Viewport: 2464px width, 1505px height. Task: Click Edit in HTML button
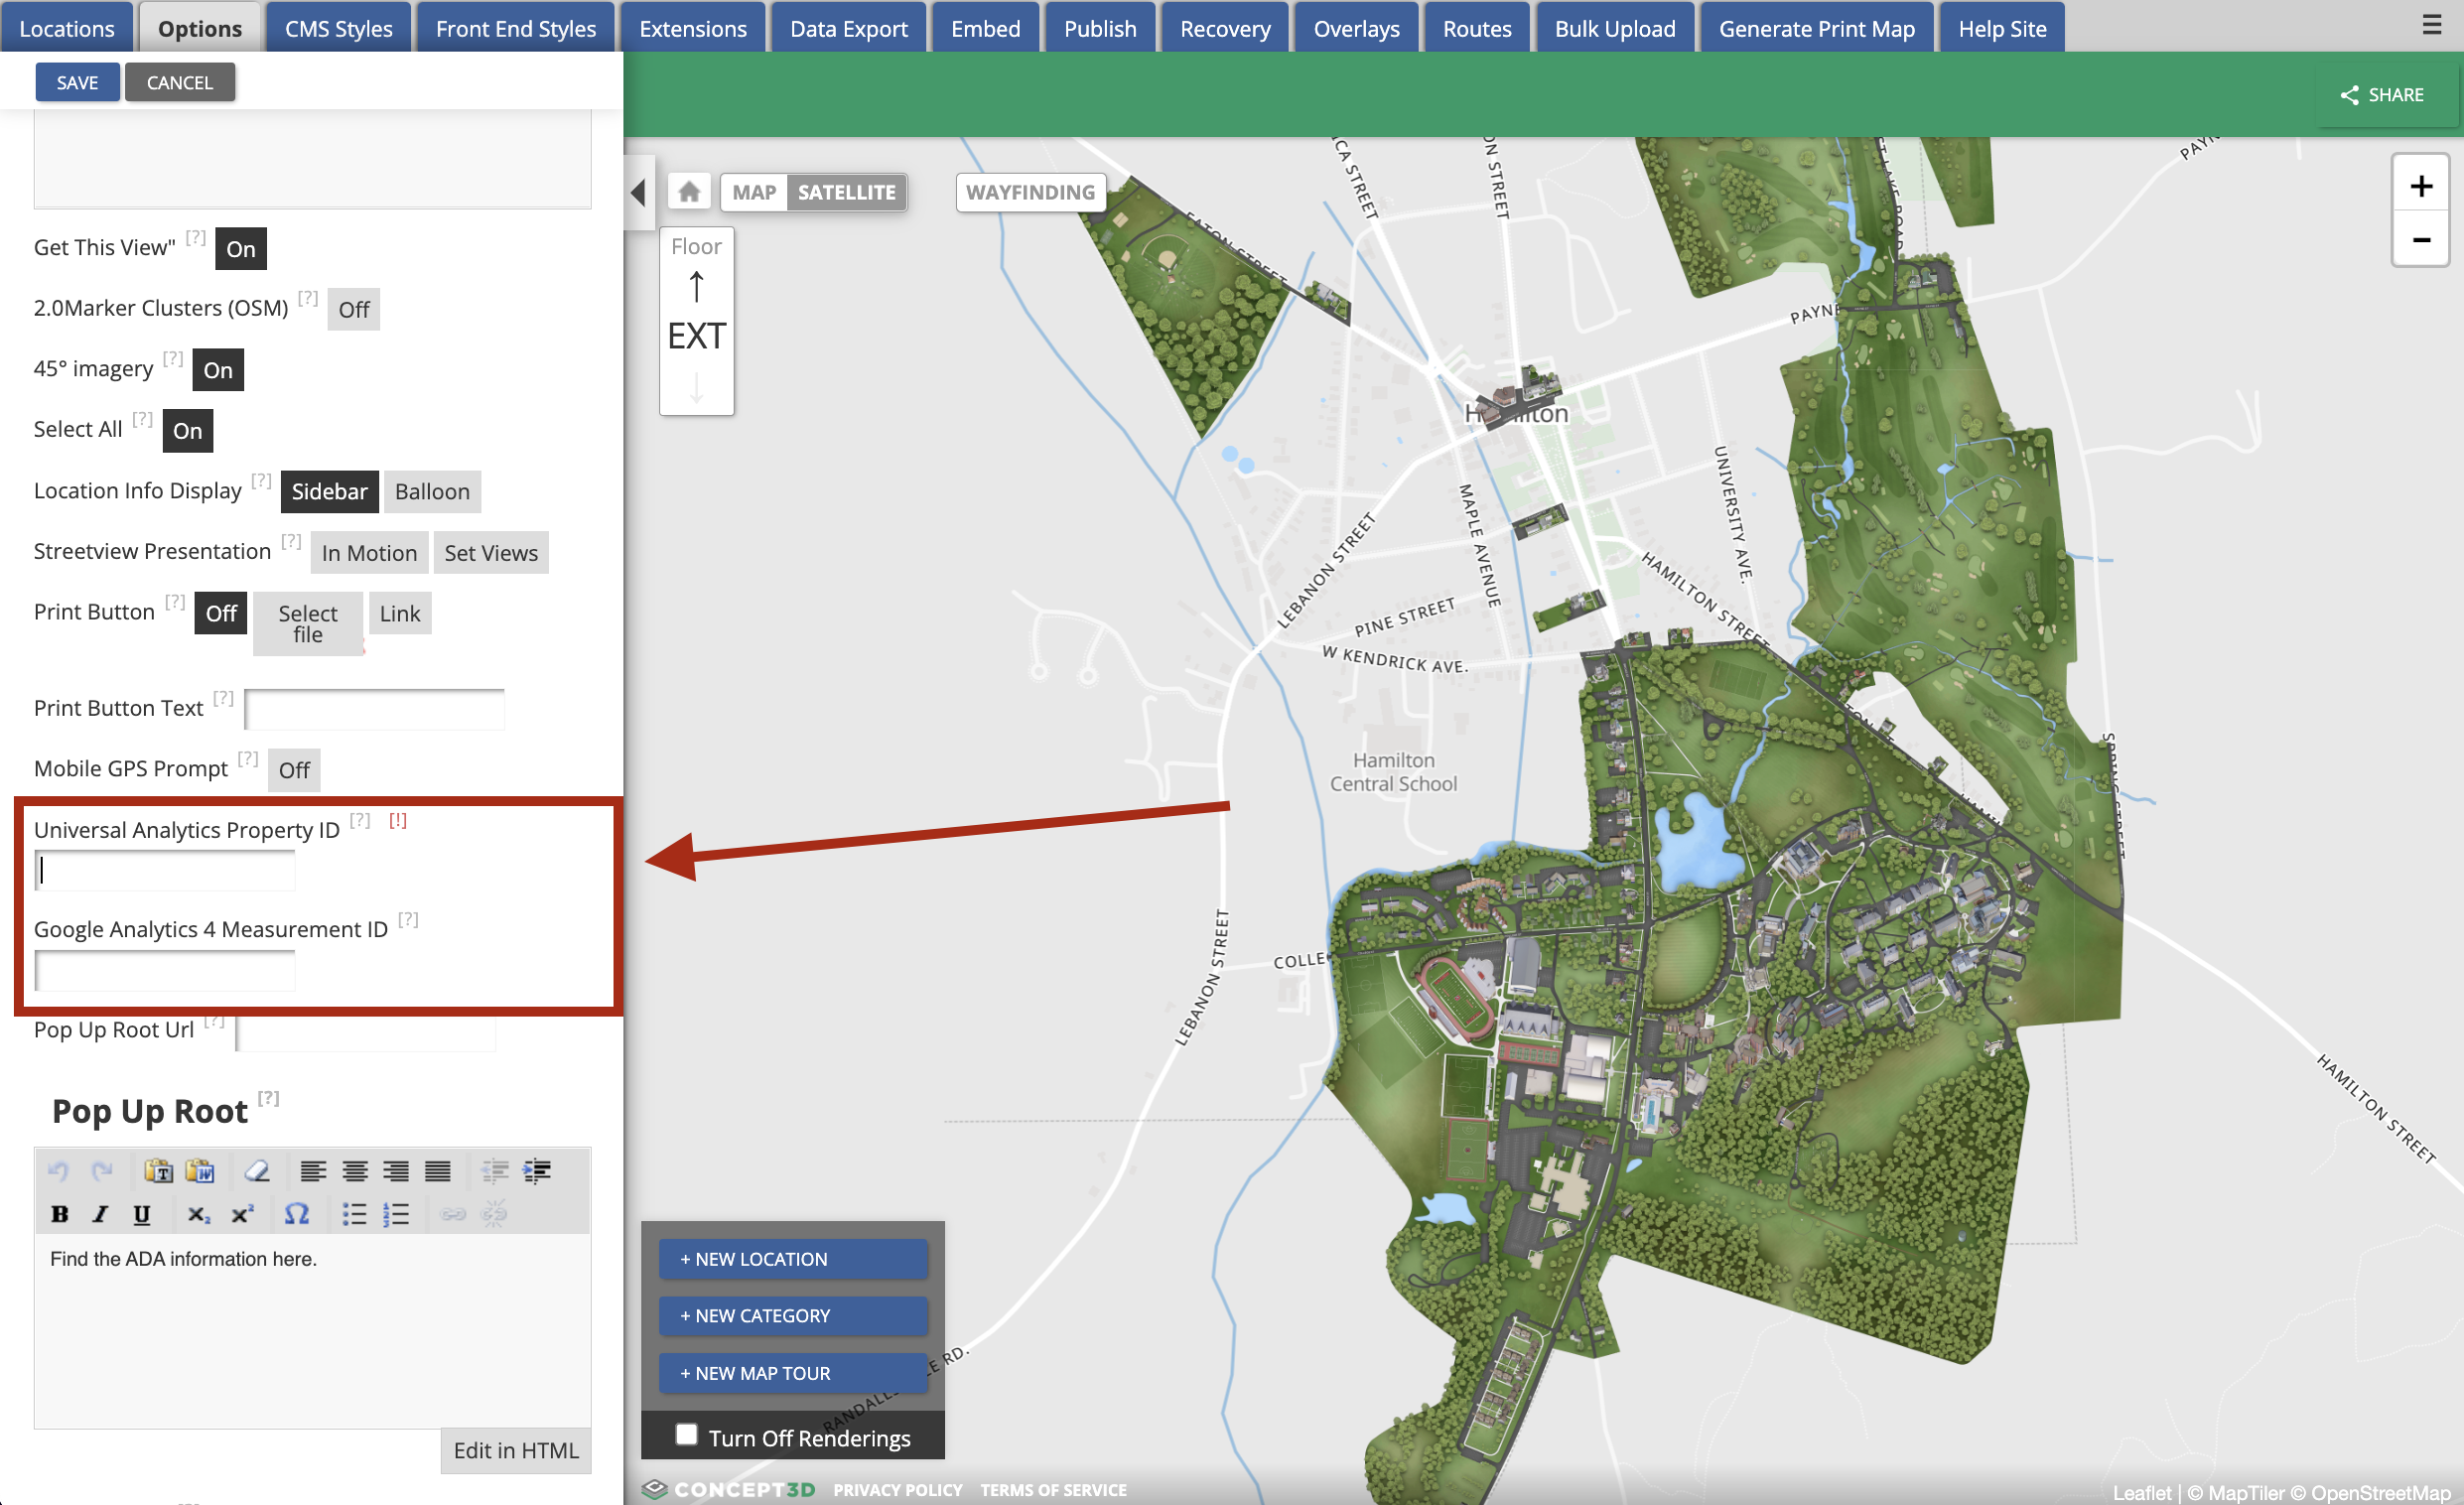(x=516, y=1450)
